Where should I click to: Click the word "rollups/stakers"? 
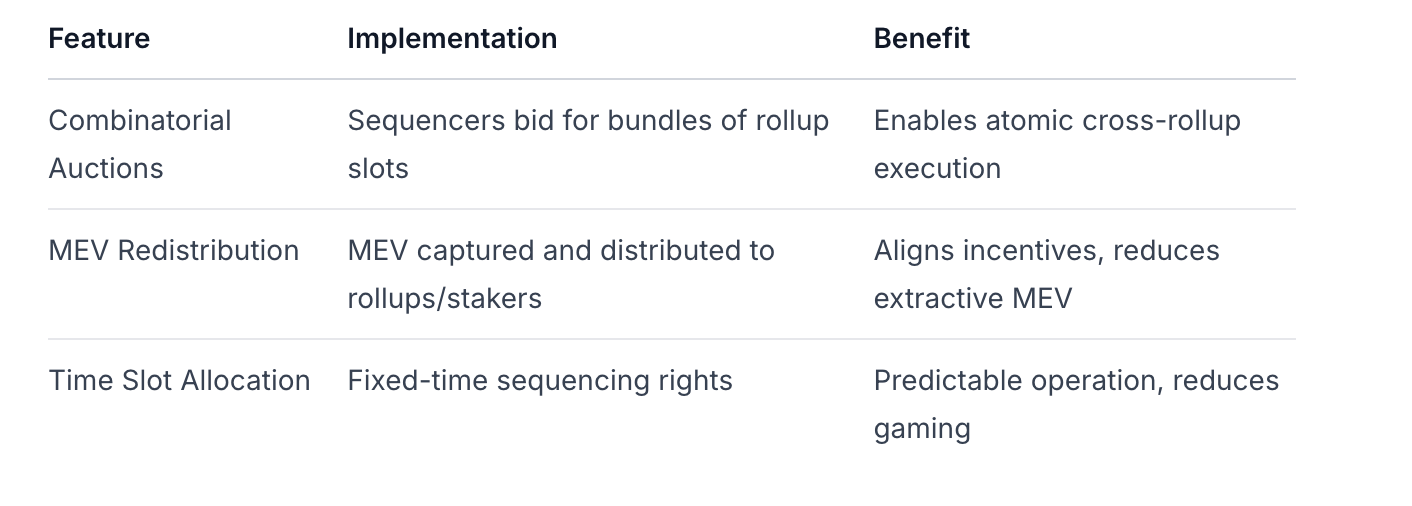click(445, 298)
